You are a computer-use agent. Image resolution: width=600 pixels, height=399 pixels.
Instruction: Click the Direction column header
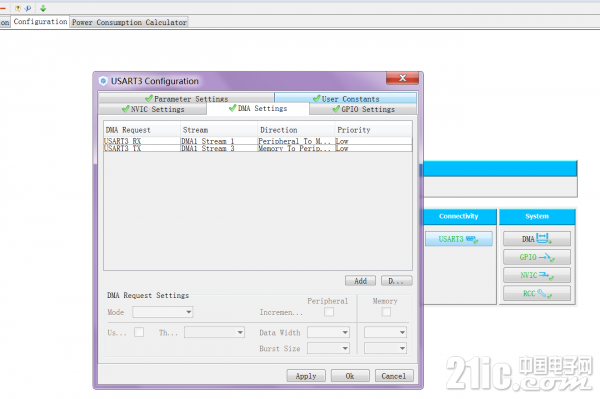coord(296,130)
